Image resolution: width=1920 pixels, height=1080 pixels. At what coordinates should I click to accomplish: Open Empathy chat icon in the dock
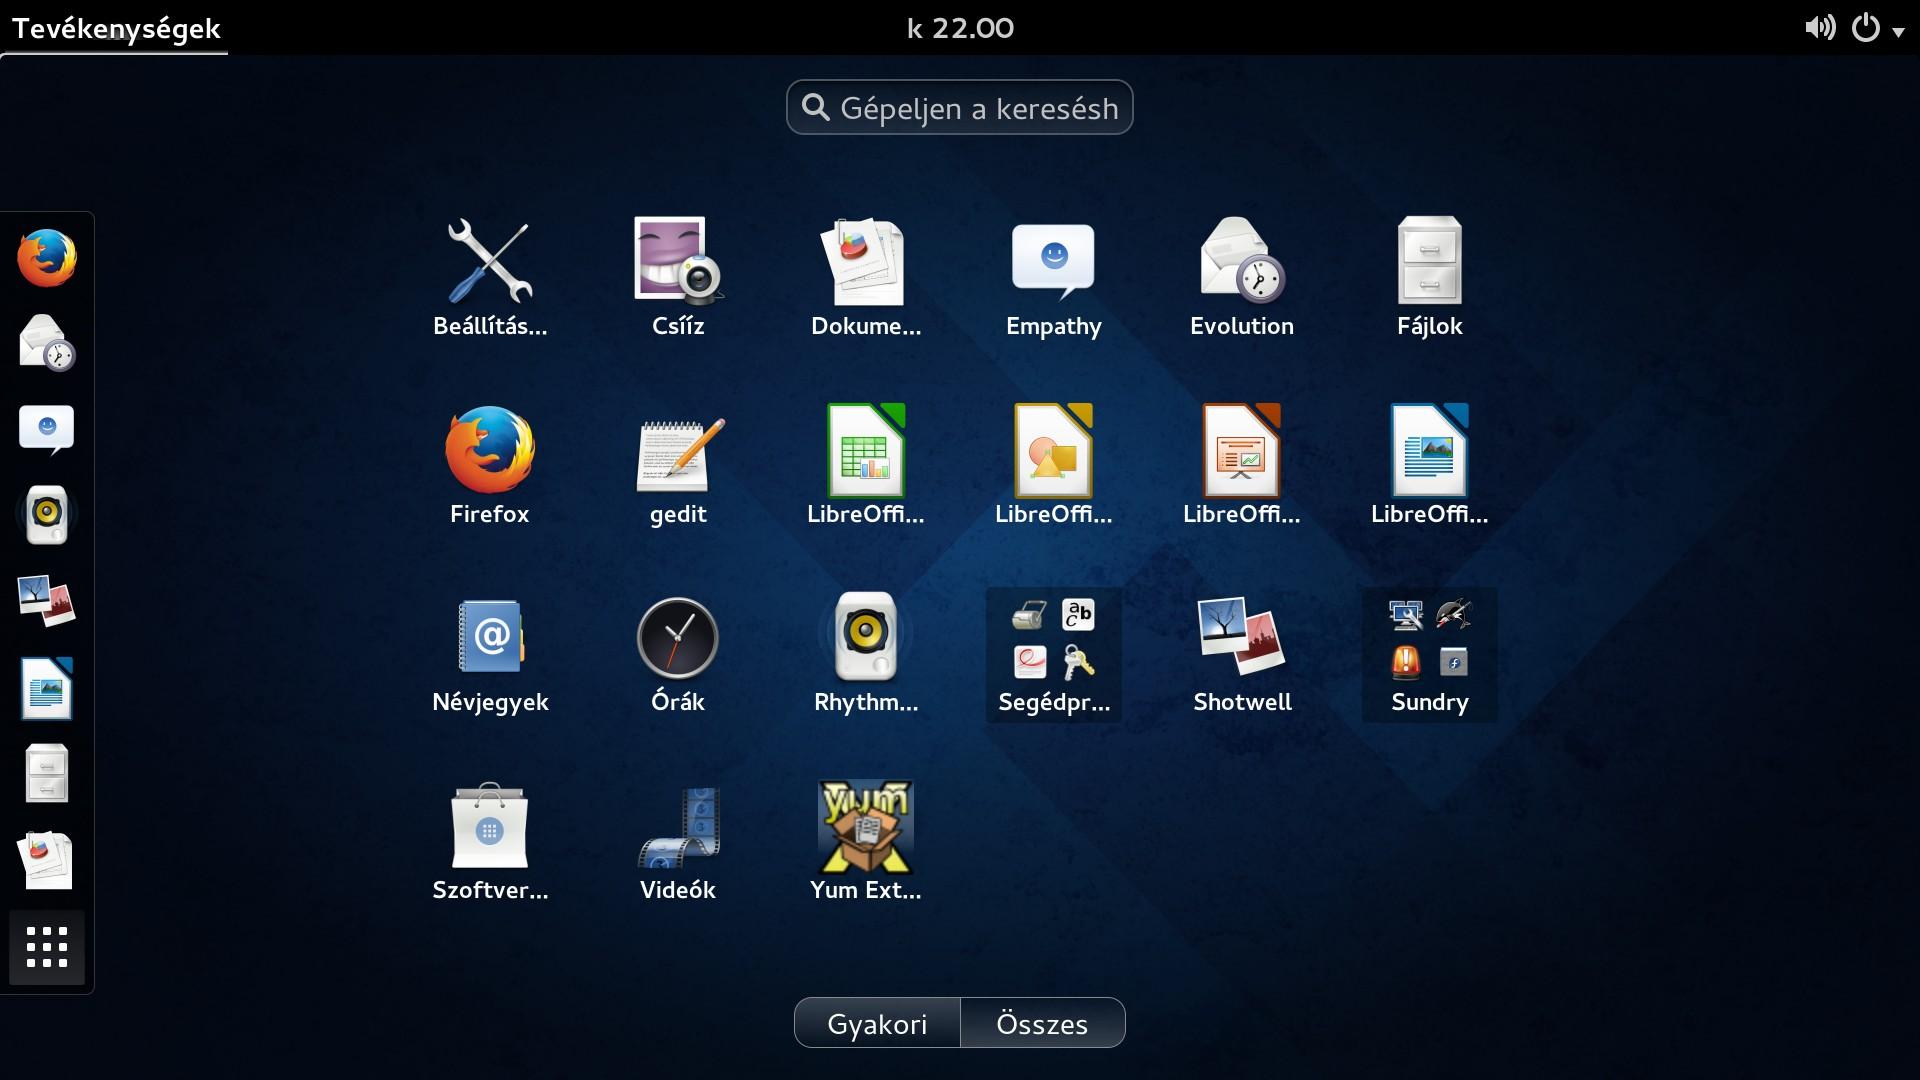coord(47,429)
